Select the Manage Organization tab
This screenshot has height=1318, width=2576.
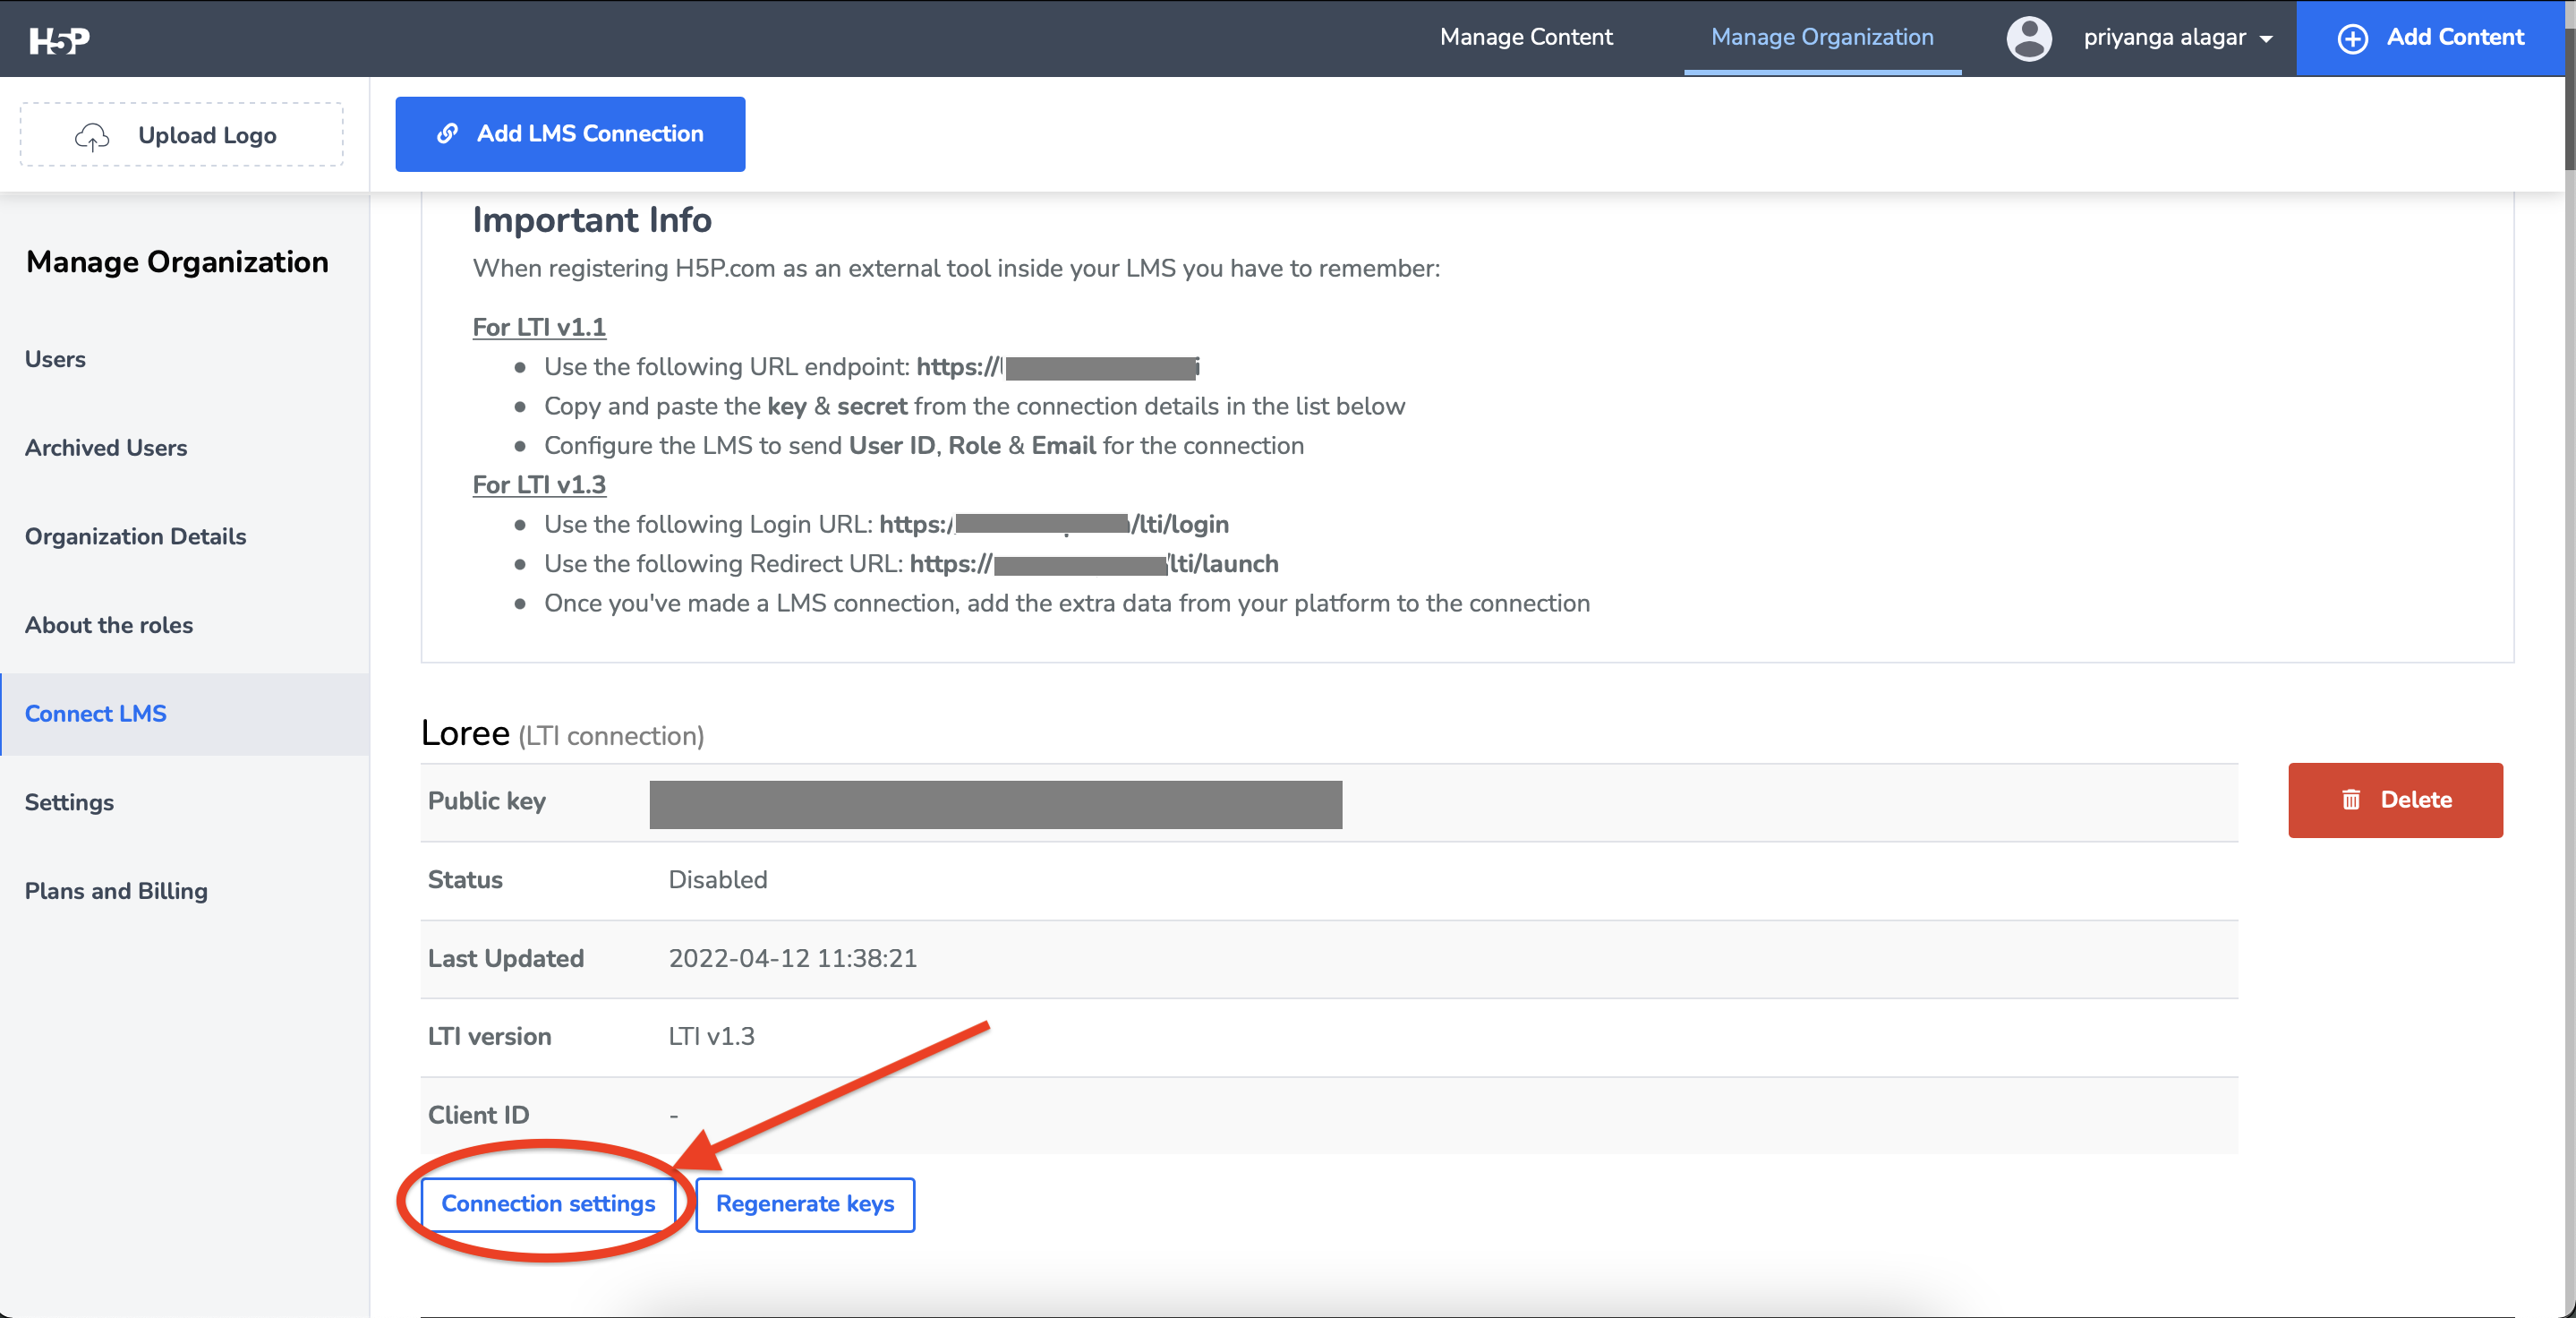click(1821, 38)
